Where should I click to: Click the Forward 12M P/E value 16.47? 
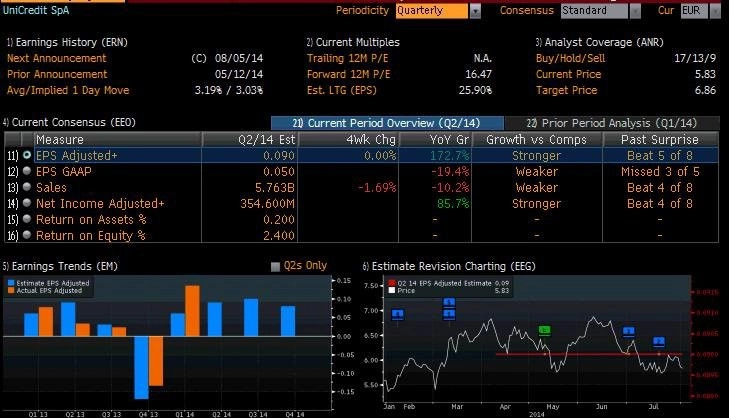click(x=478, y=74)
